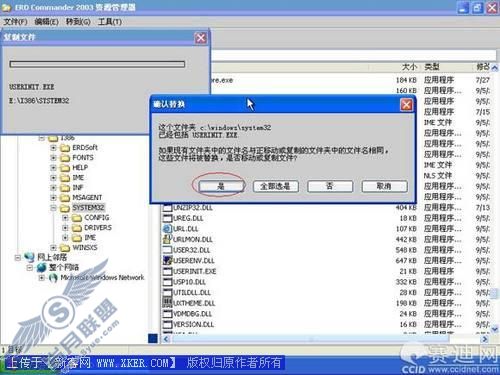This screenshot has height=375, width=500.
Task: Click the USERENV.DLL file icon
Action: pyautogui.click(x=167, y=261)
